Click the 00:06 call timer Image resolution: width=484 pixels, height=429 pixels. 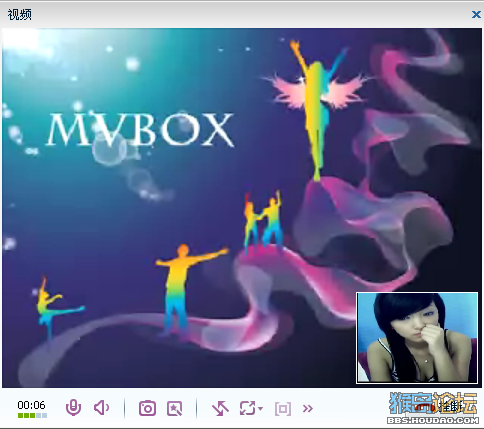tap(31, 405)
